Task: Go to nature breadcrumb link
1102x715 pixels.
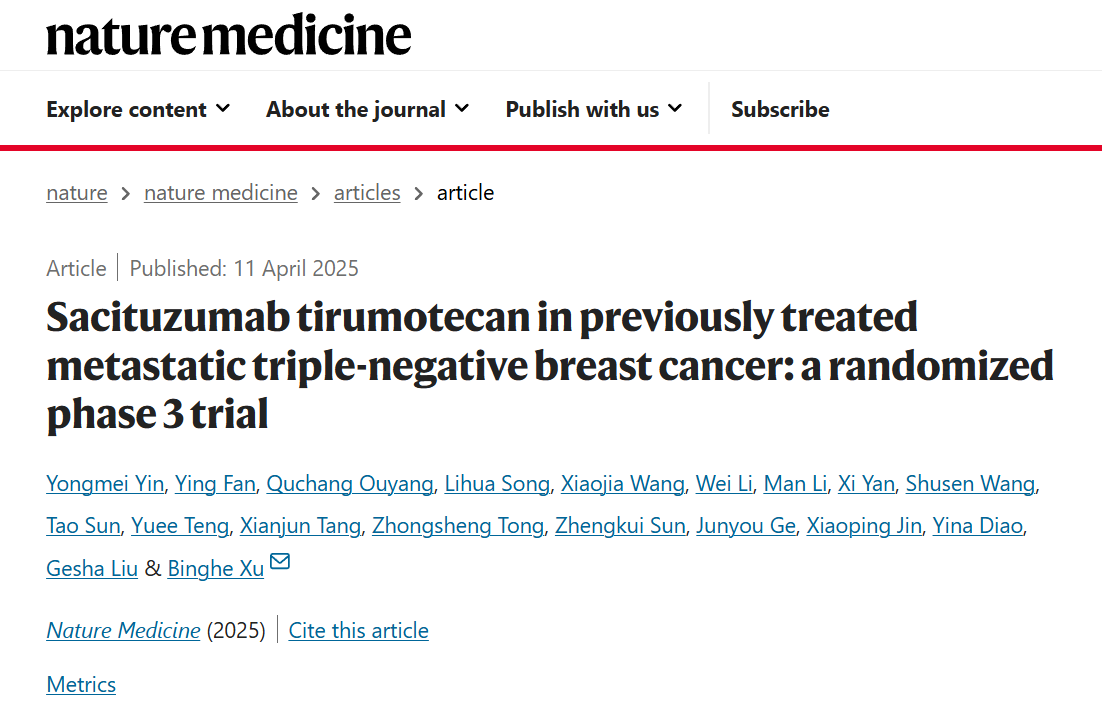Action: [77, 193]
